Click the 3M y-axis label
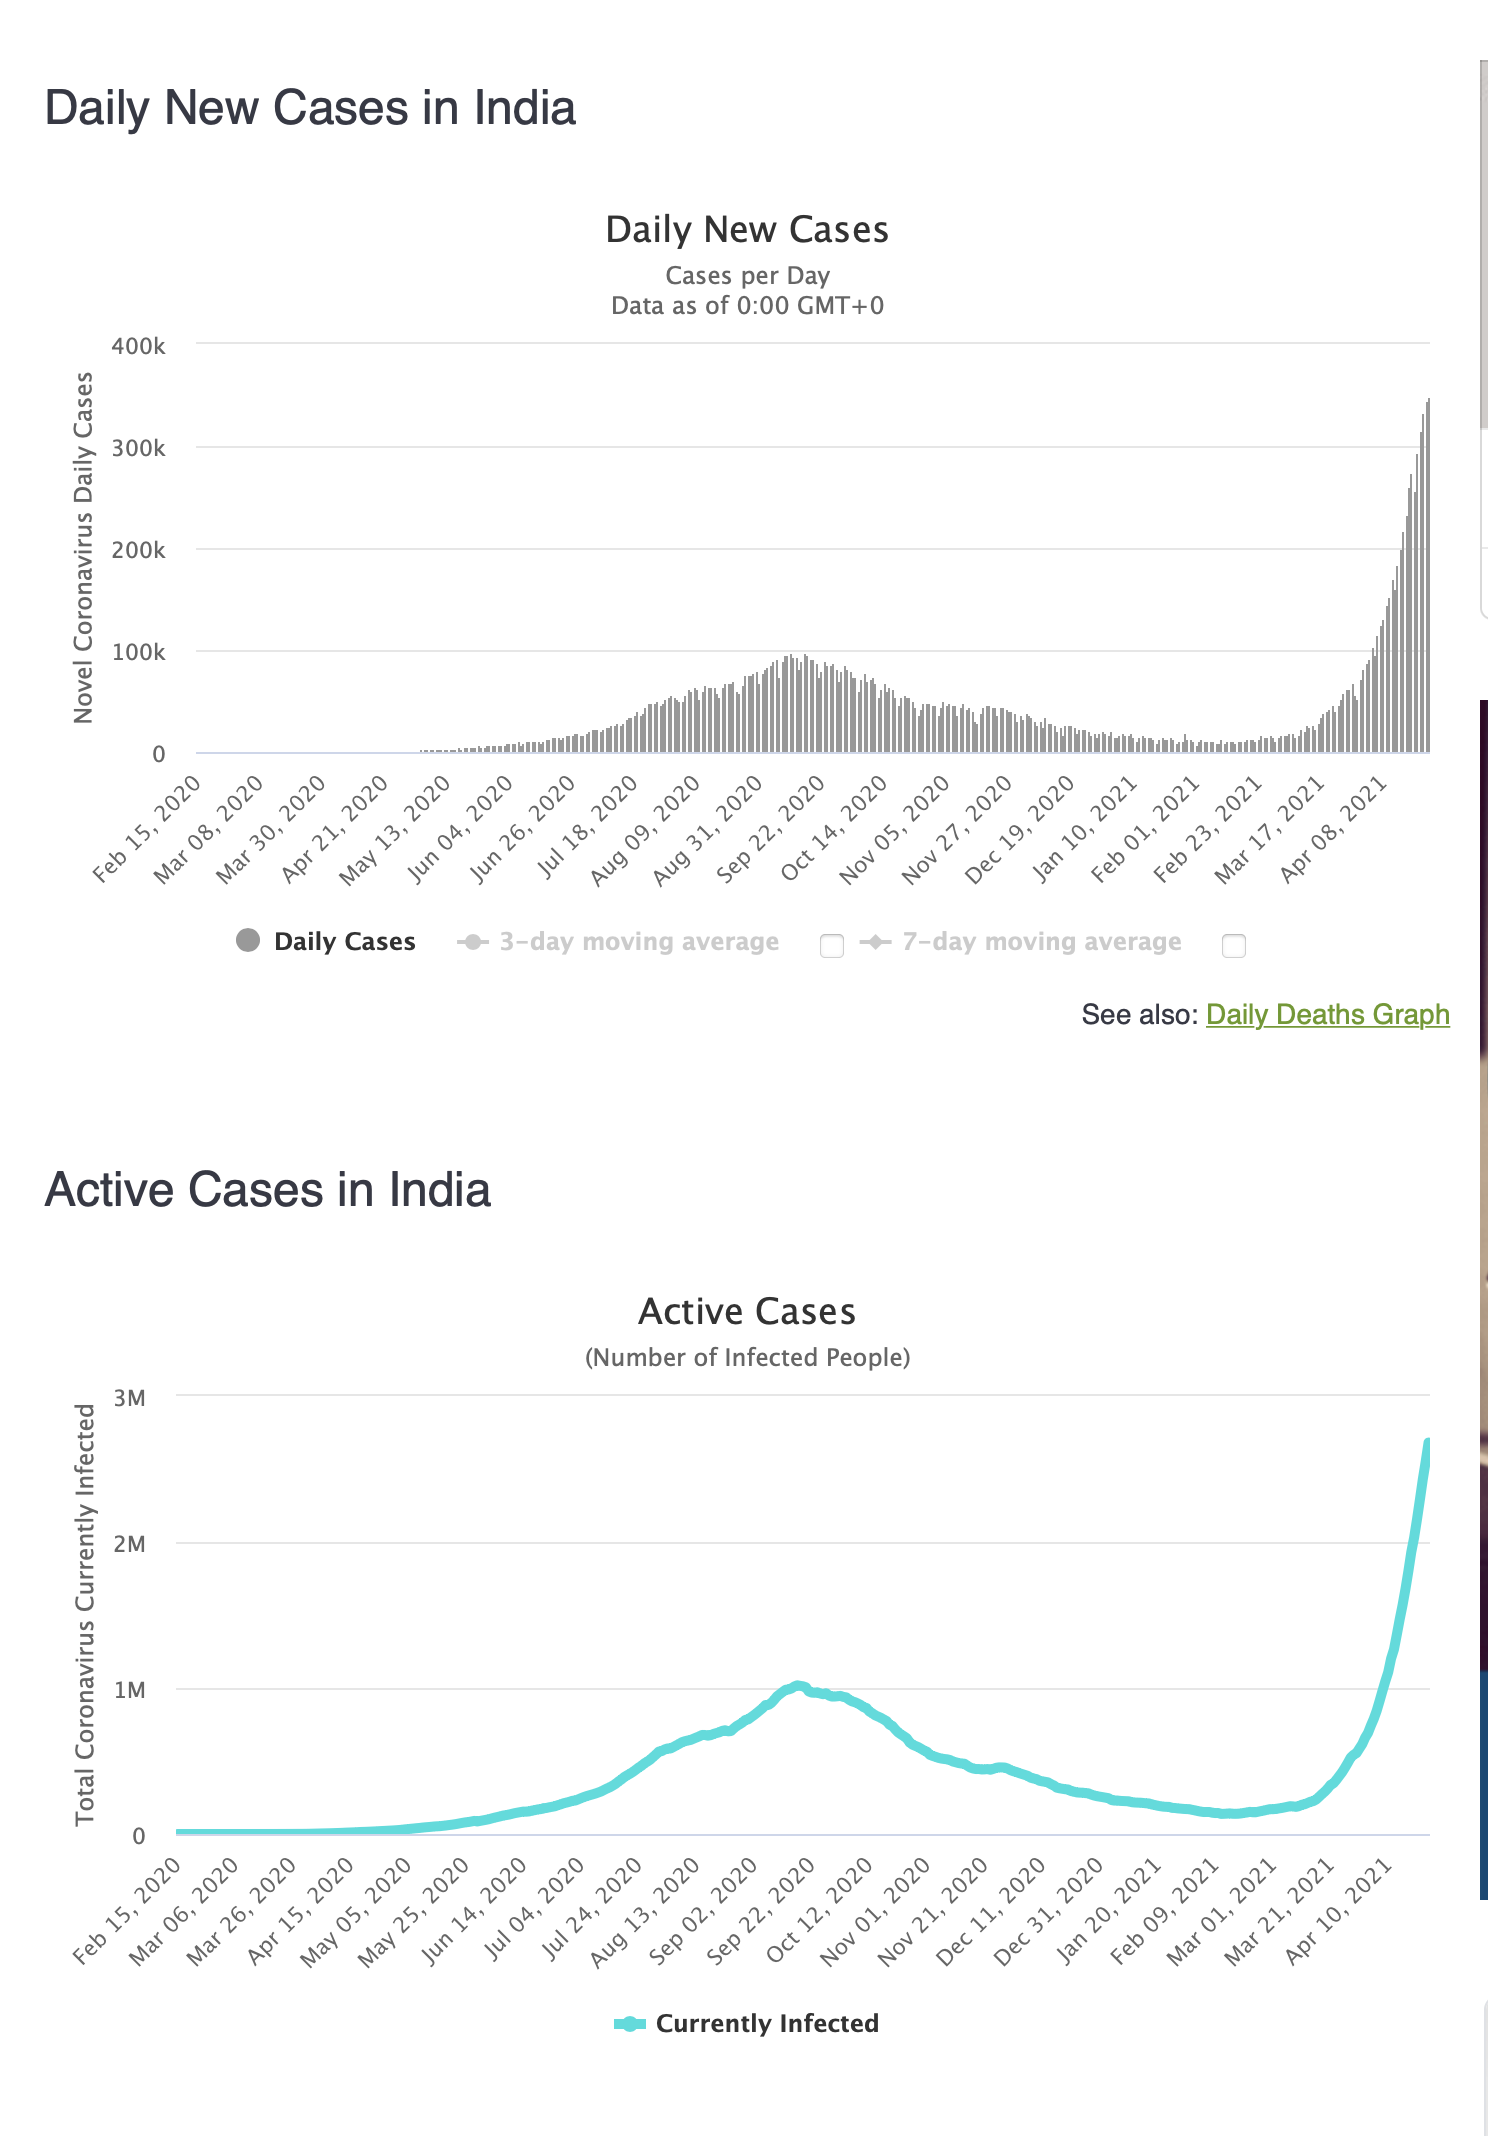 pos(130,1398)
